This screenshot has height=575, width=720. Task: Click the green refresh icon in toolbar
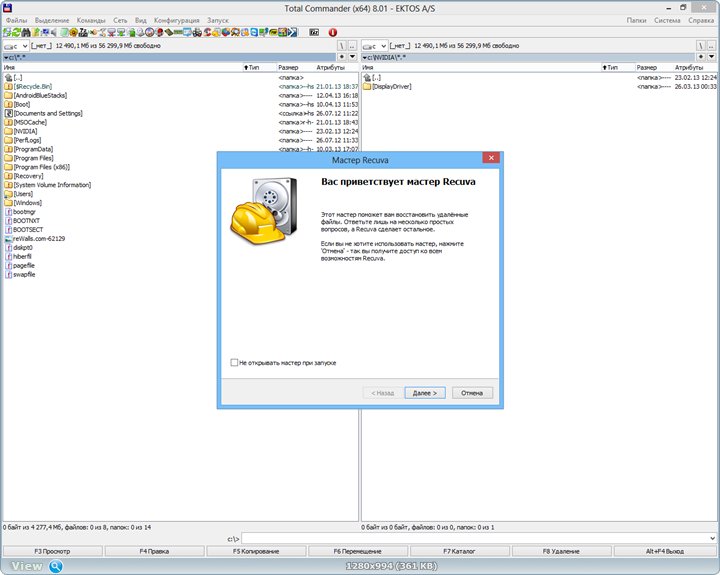[x=8, y=32]
